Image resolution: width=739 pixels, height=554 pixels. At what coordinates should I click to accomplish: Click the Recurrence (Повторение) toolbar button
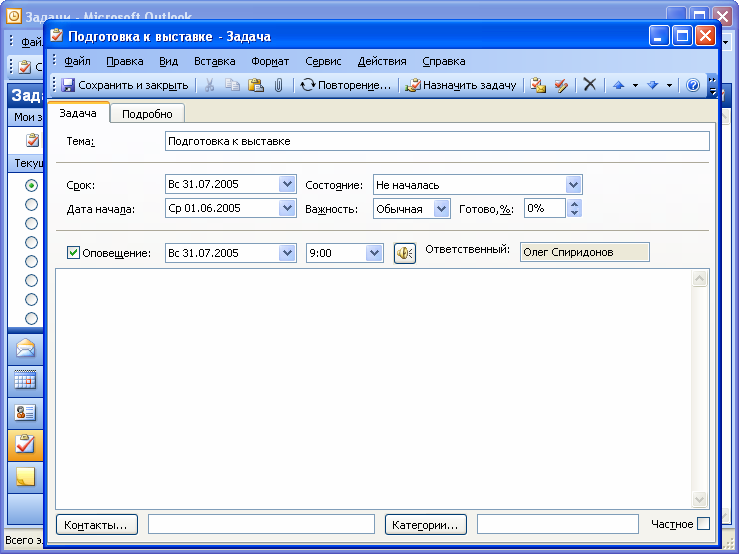[345, 86]
